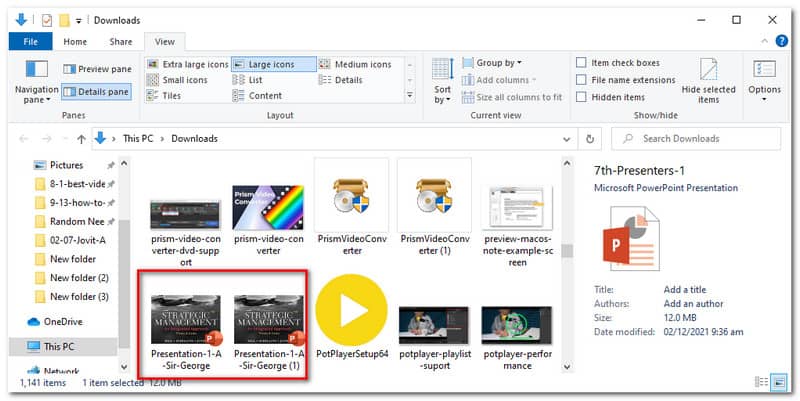The width and height of the screenshot is (800, 401).
Task: Click This PC in address bar
Action: point(138,138)
